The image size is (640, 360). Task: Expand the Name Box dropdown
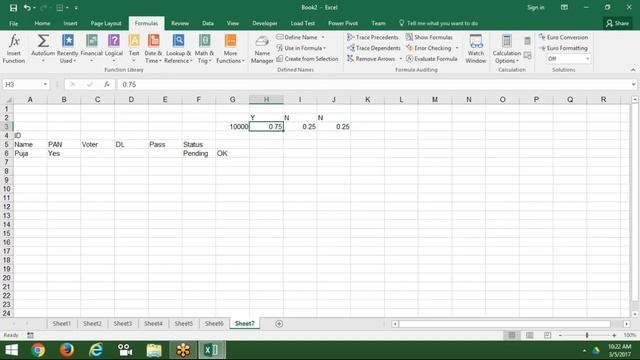(45, 84)
